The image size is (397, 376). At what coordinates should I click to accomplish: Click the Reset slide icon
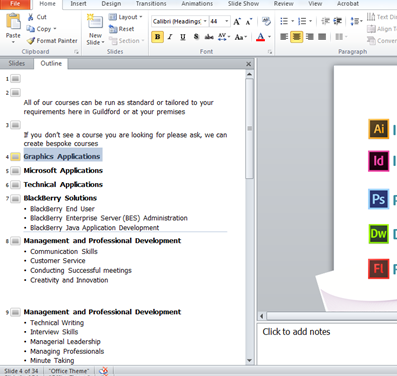click(x=113, y=29)
